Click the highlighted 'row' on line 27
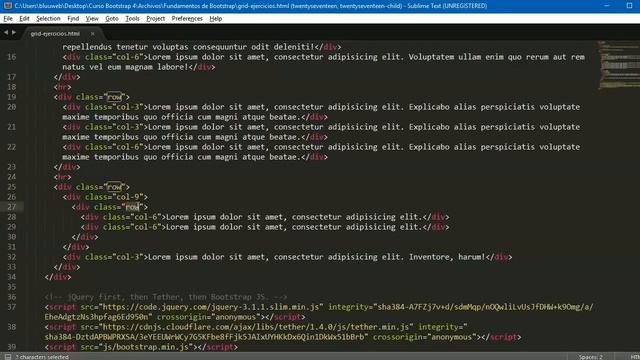 [x=132, y=207]
